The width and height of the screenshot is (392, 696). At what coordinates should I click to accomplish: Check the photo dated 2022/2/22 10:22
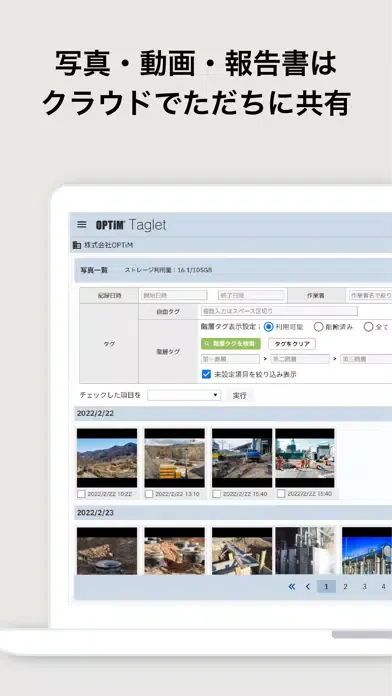tap(81, 494)
